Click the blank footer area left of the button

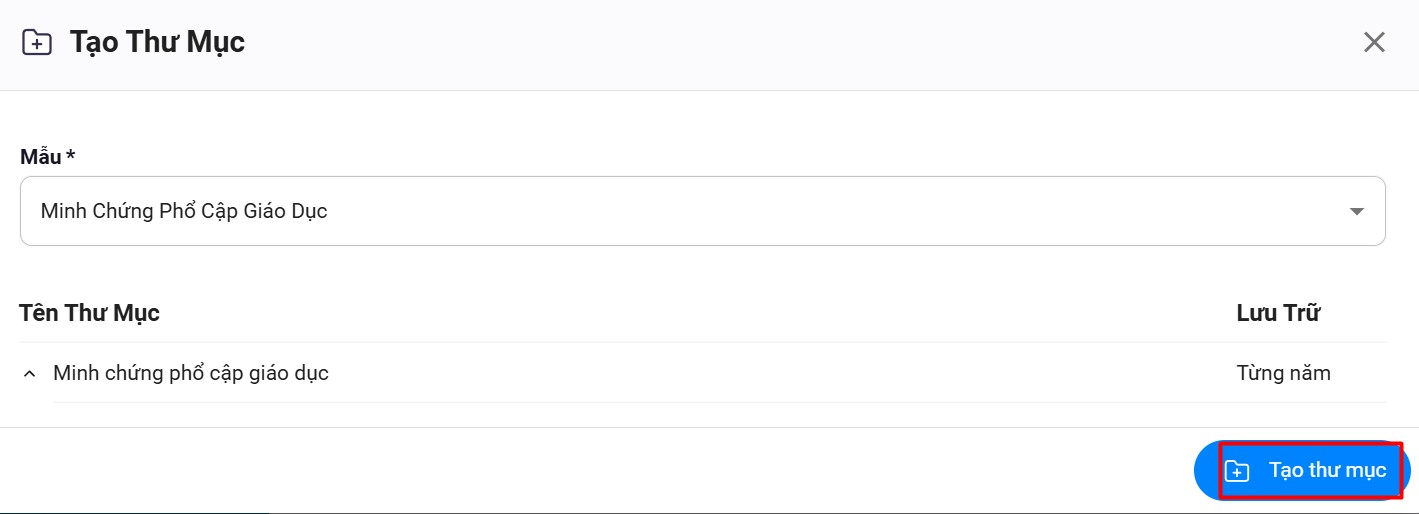tap(600, 470)
